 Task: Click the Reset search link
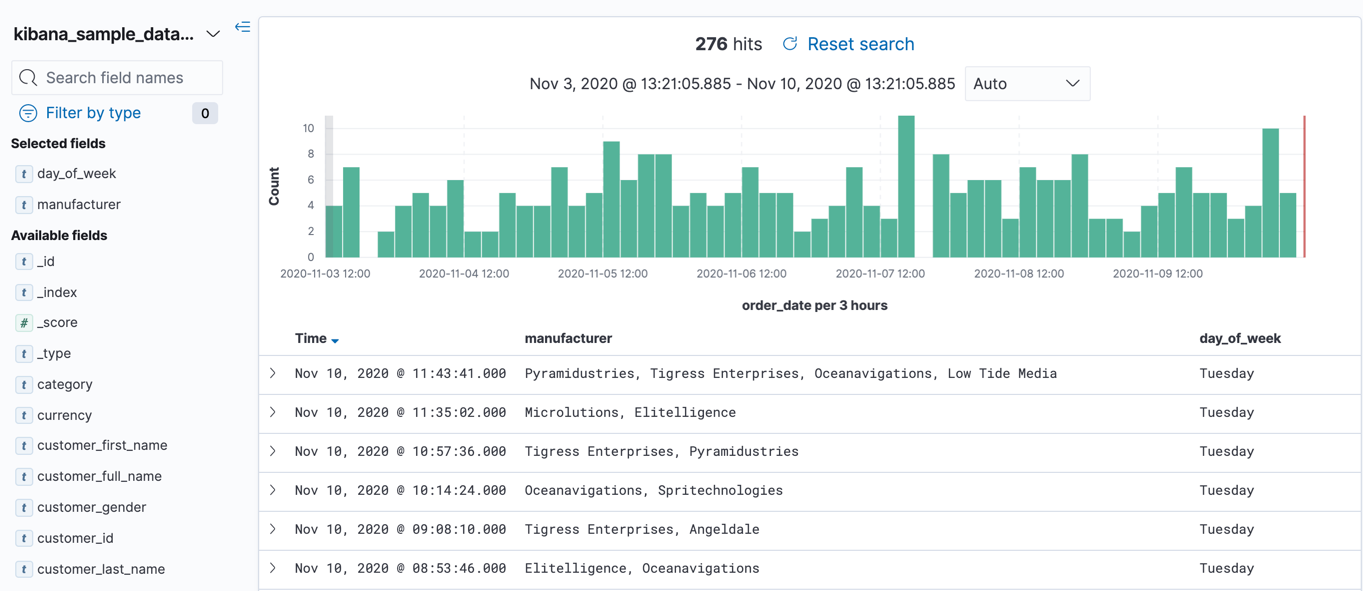pyautogui.click(x=860, y=44)
